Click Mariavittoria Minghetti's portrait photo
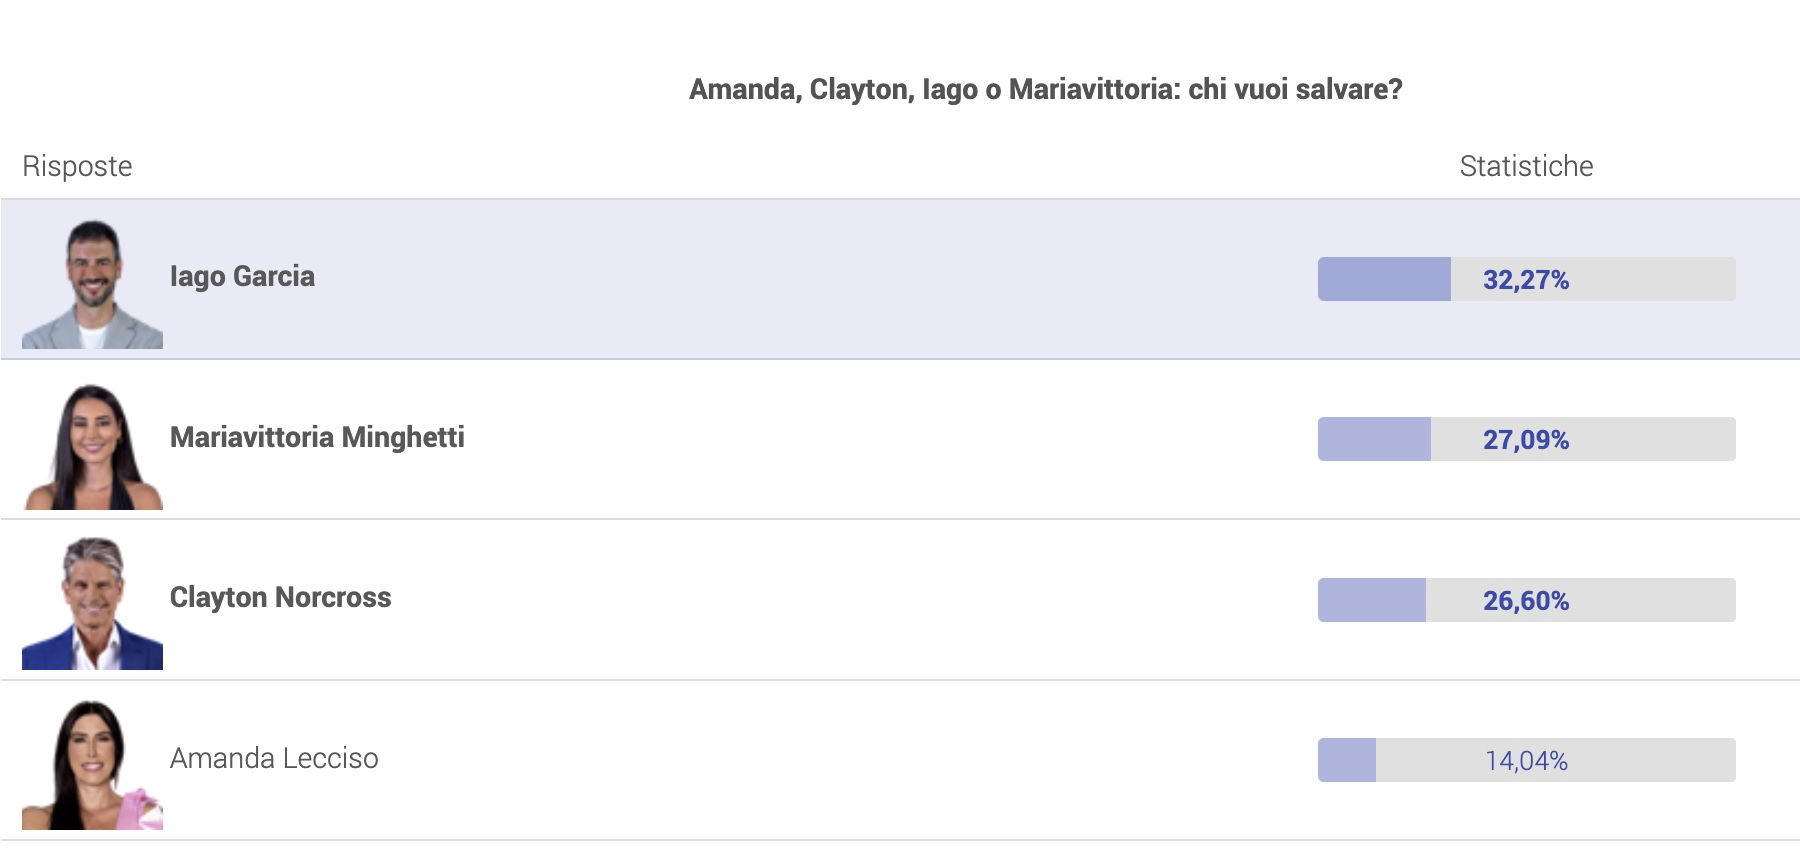 pos(92,446)
